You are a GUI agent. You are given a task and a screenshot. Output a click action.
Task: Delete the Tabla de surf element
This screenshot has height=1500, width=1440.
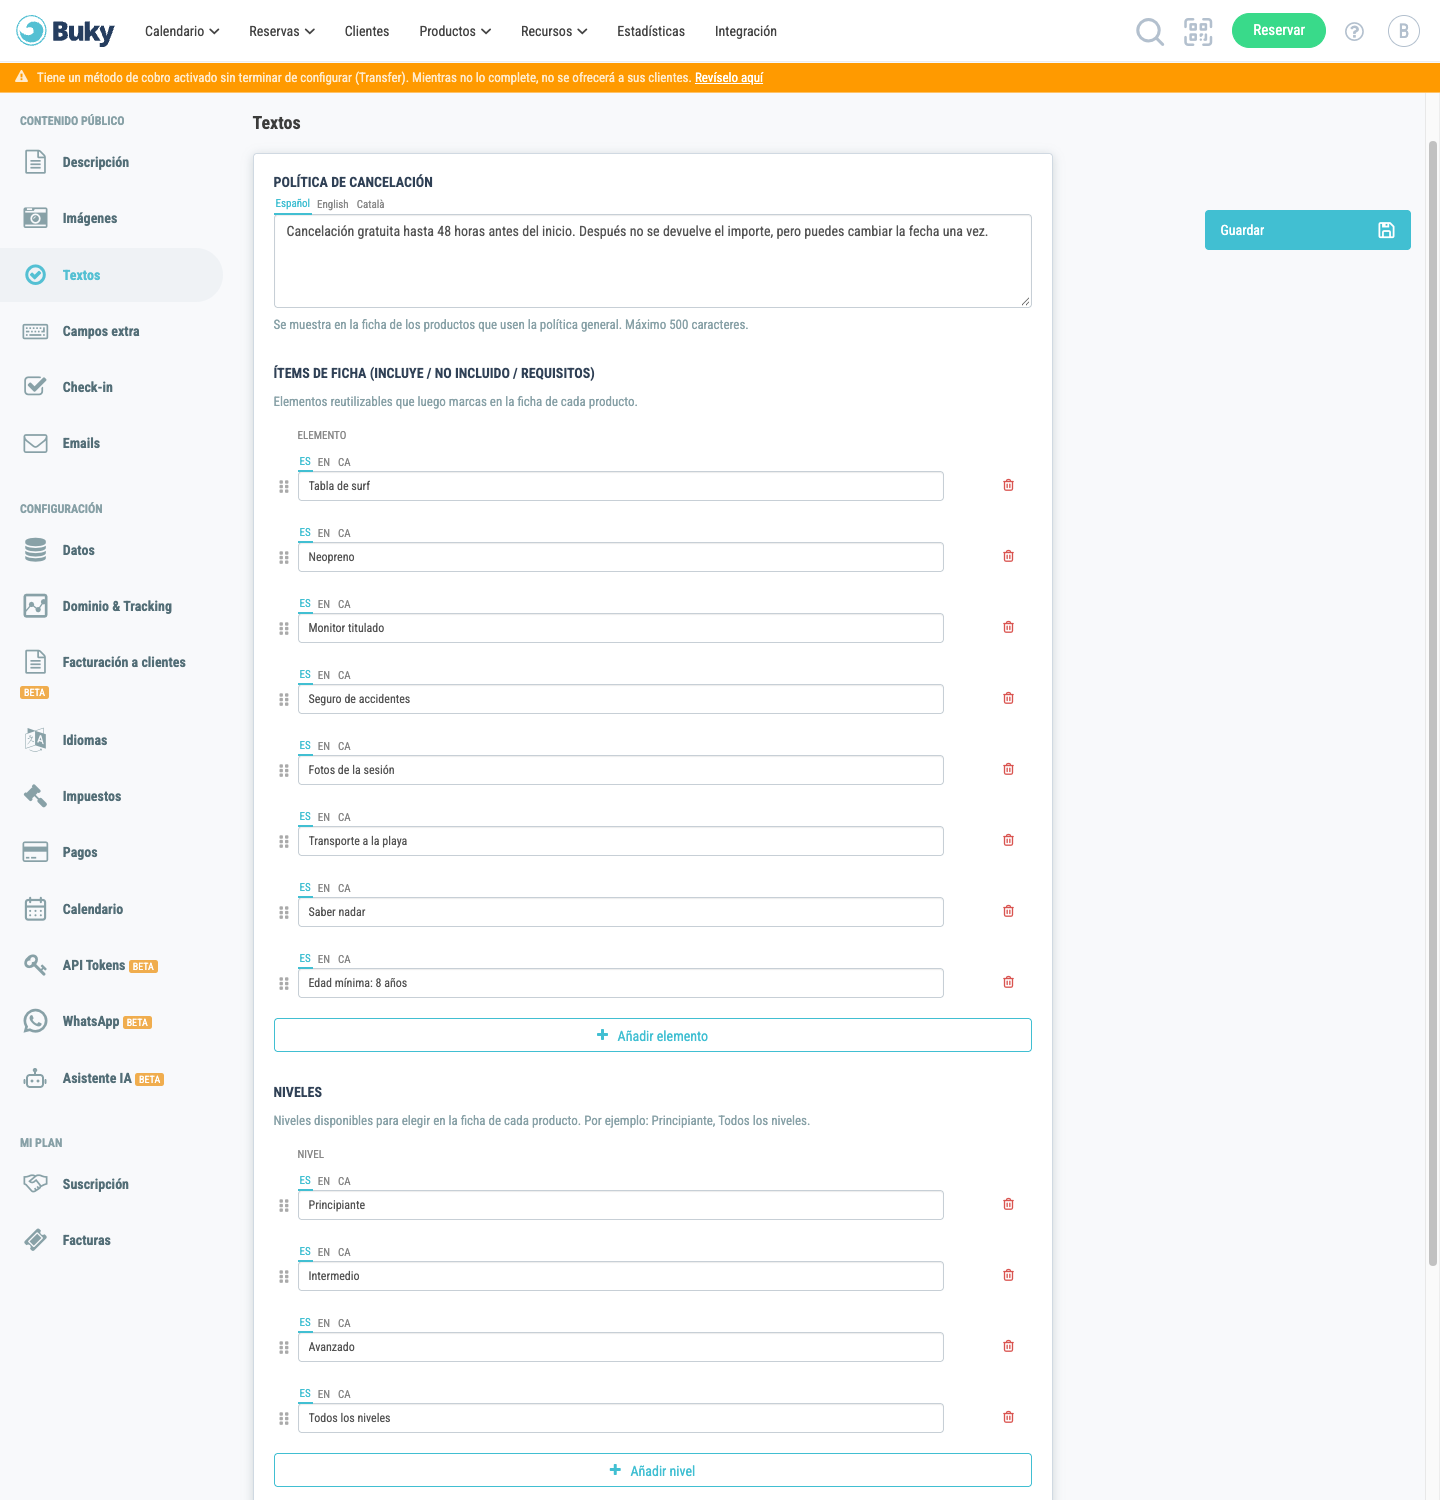(x=1008, y=485)
